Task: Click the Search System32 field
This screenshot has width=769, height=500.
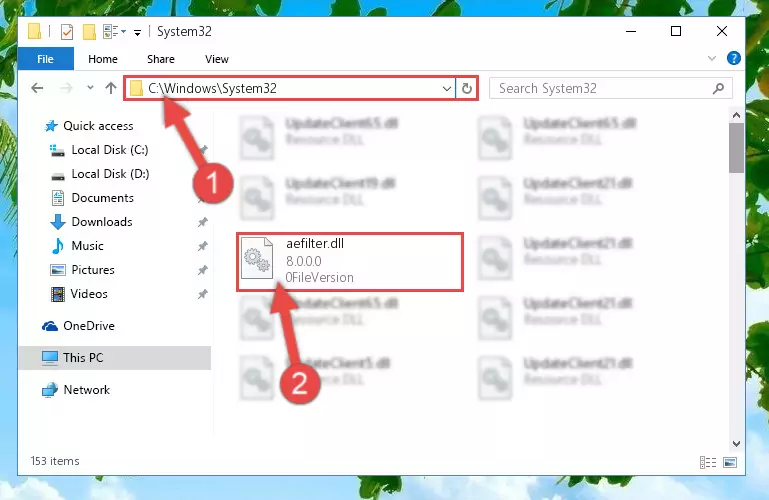Action: point(611,88)
